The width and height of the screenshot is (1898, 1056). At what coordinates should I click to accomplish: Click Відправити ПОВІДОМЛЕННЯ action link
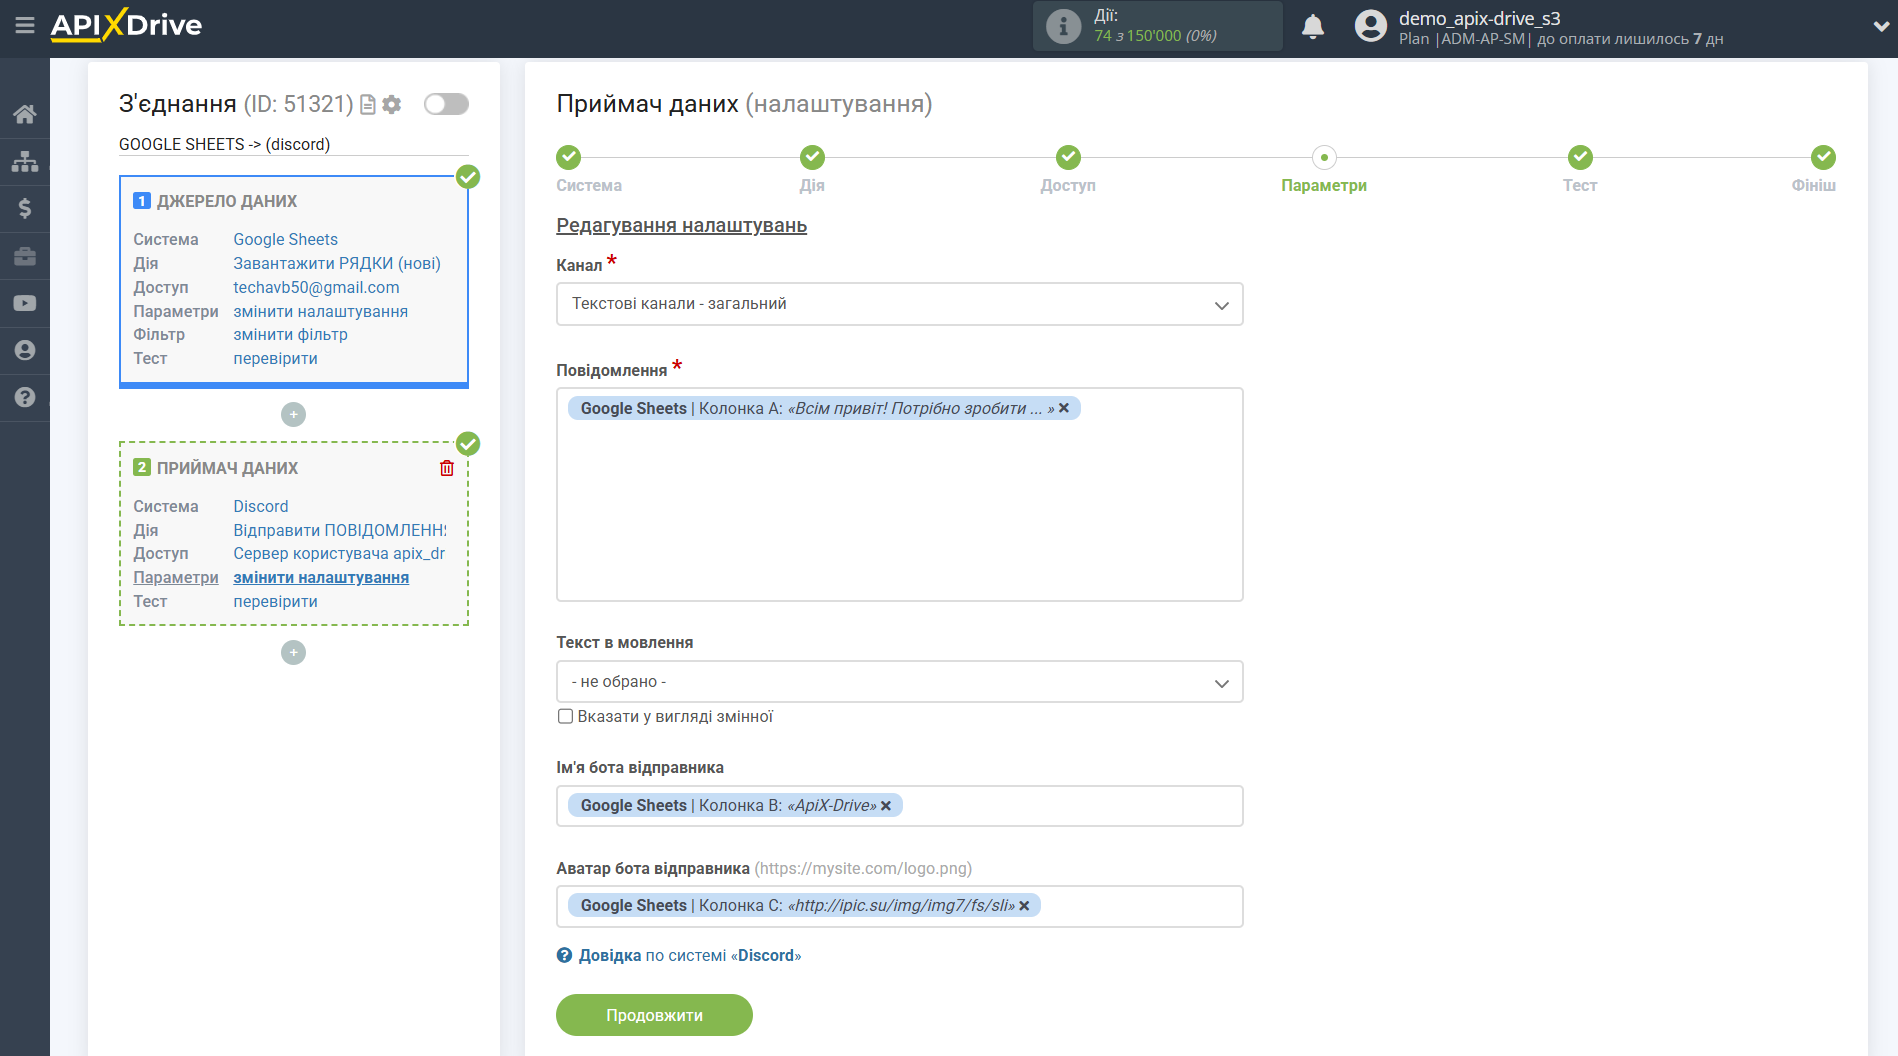[340, 530]
